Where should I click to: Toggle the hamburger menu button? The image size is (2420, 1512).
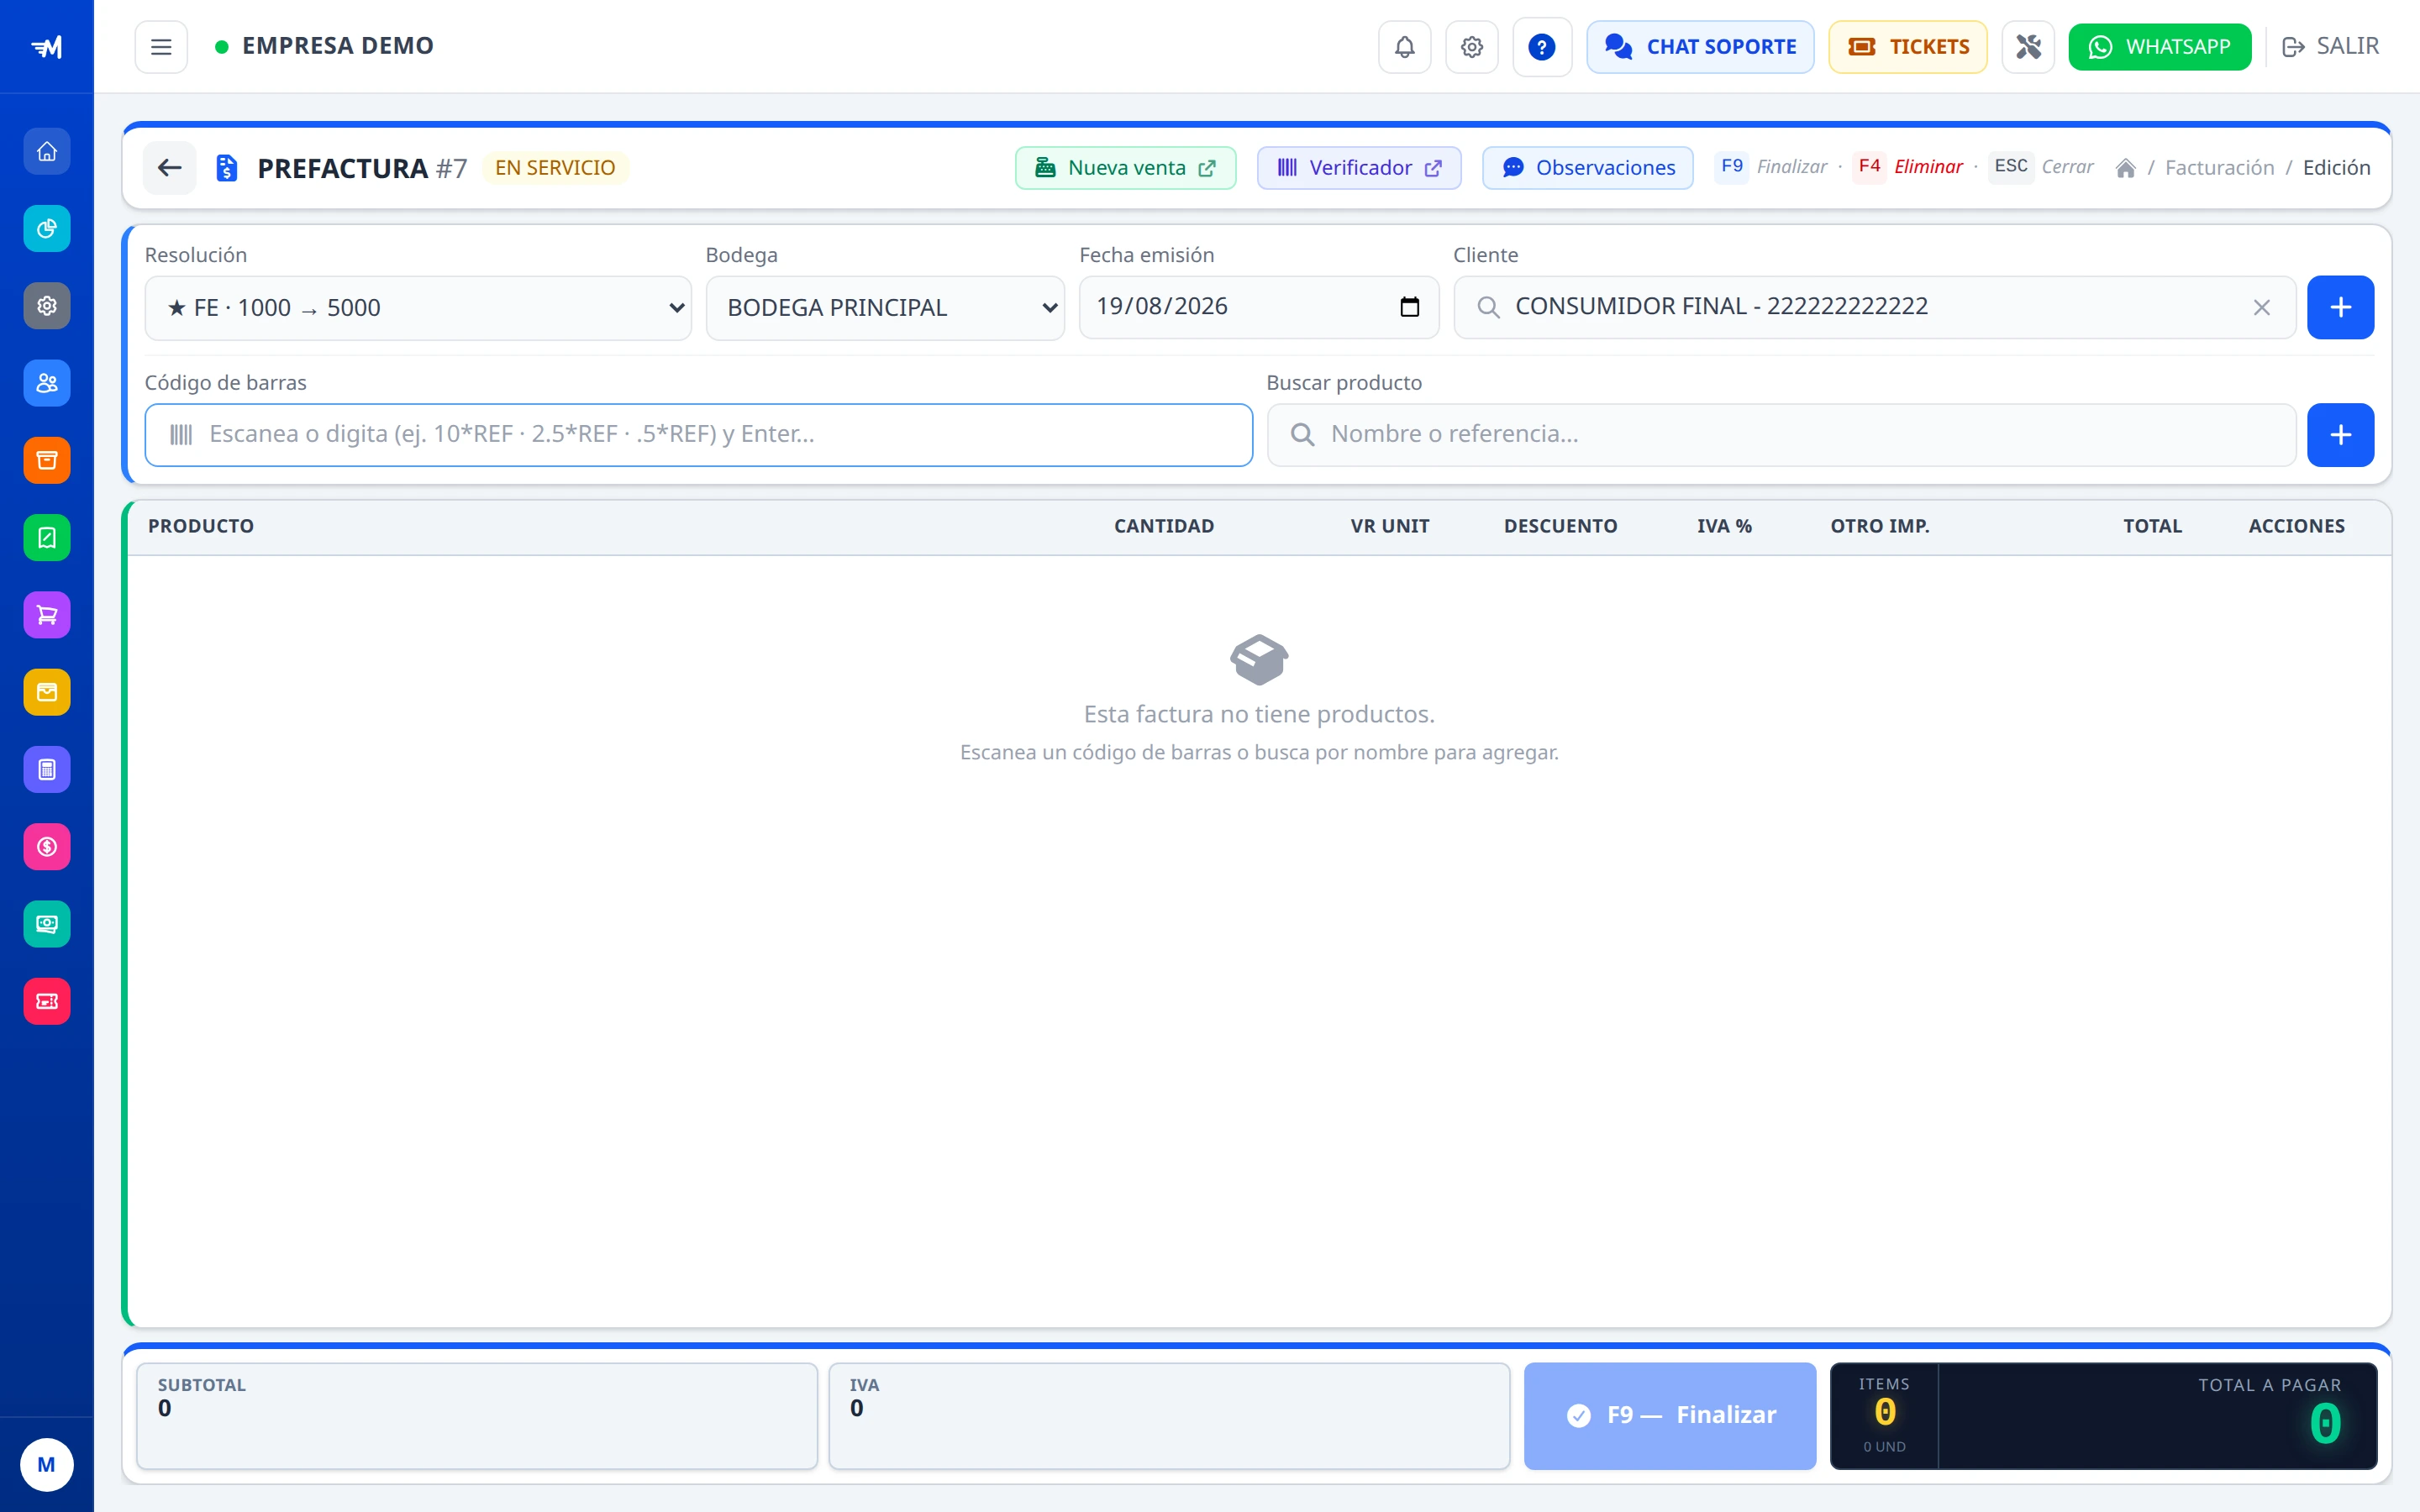point(161,47)
